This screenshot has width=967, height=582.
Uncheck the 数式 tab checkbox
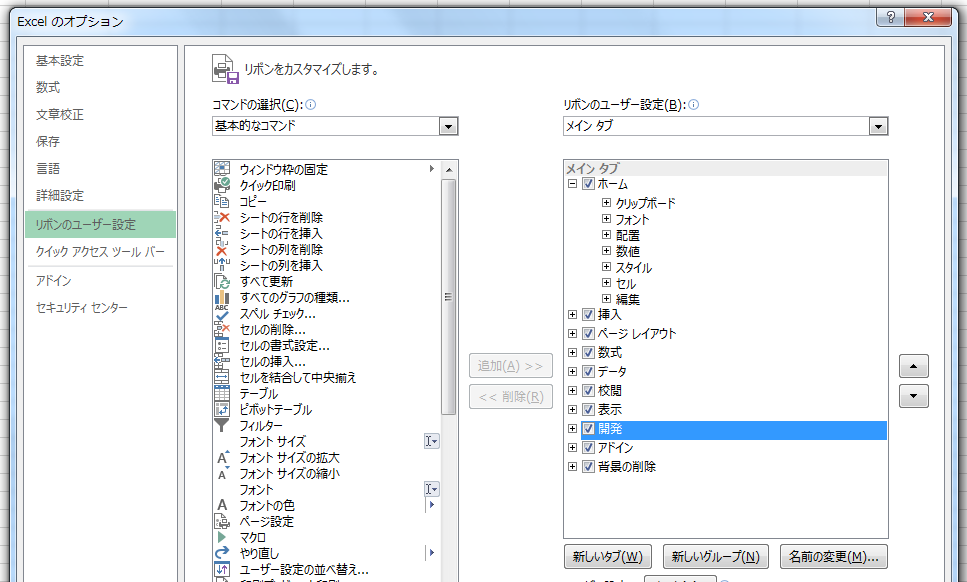tap(588, 353)
